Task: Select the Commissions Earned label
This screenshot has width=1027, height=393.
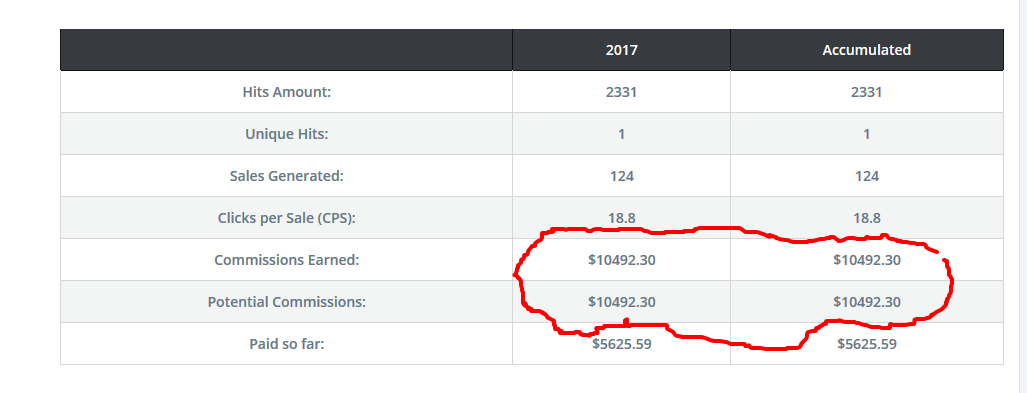Action: pos(287,259)
